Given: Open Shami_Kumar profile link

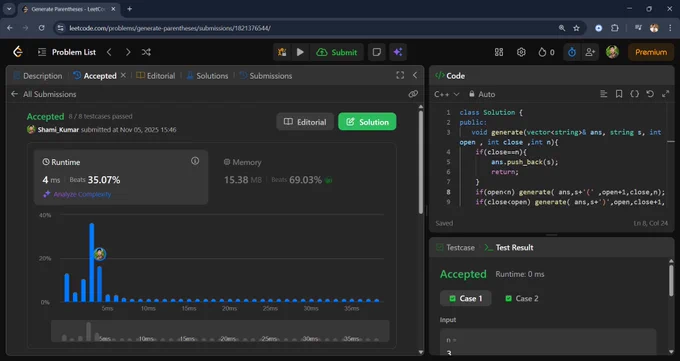Looking at the screenshot, I should pyautogui.click(x=58, y=130).
